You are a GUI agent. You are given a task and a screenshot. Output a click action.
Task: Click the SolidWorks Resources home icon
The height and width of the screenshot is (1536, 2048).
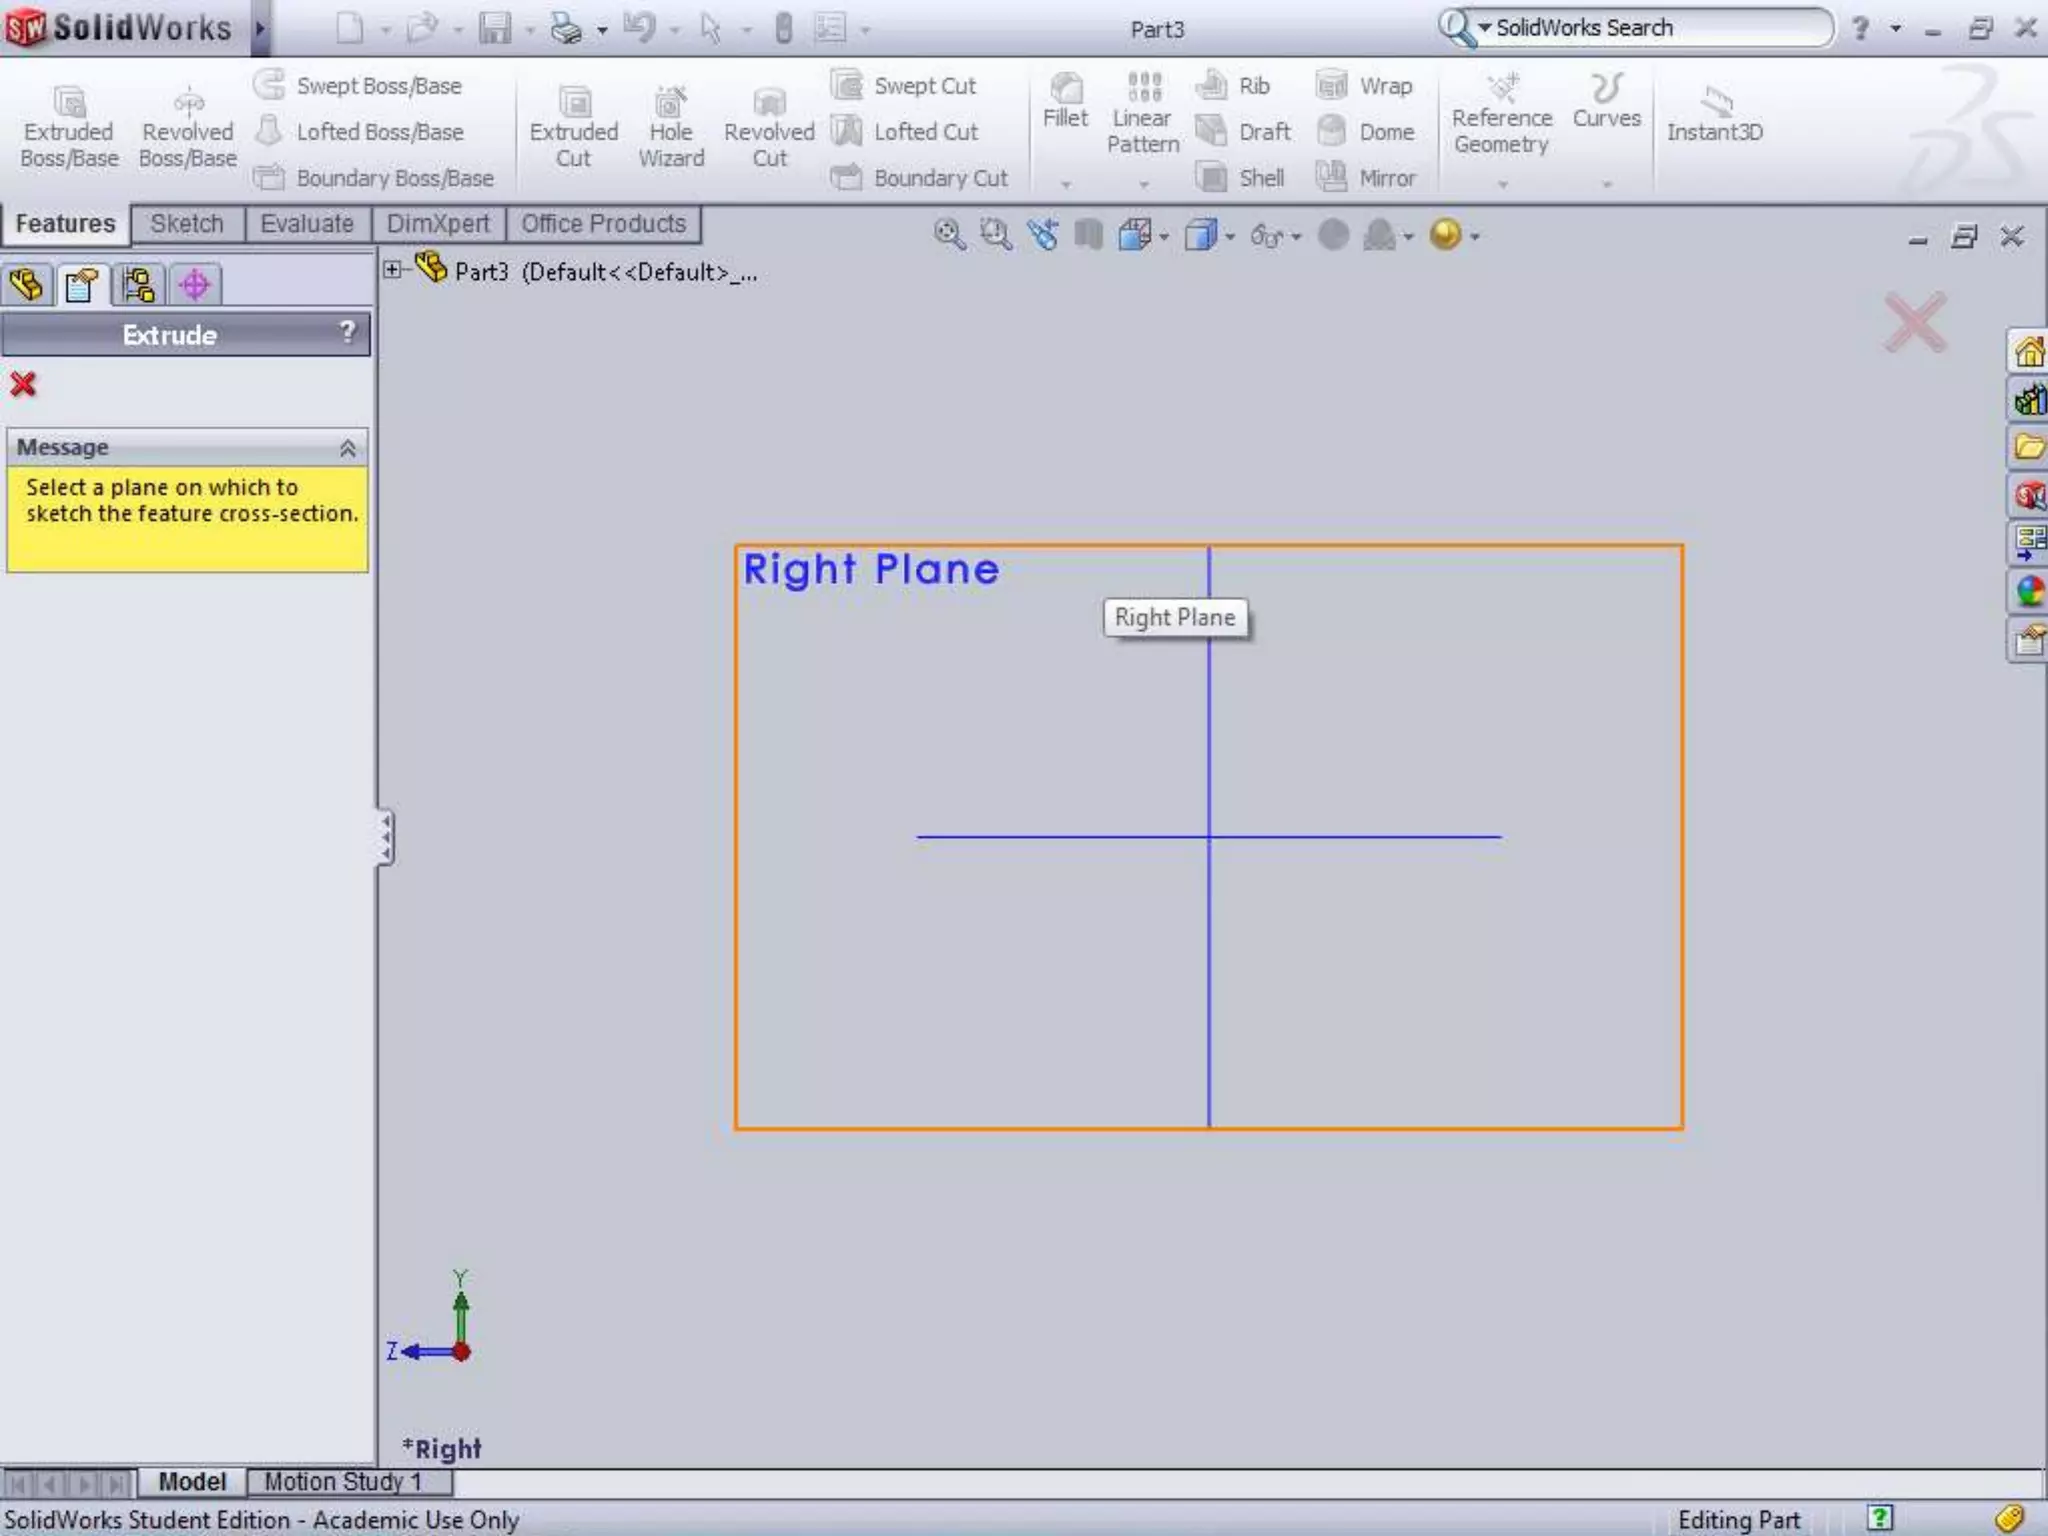point(2029,352)
